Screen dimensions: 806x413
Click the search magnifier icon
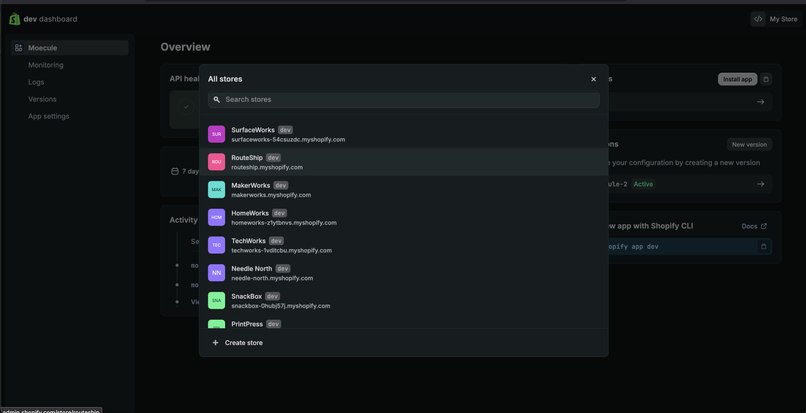[217, 100]
